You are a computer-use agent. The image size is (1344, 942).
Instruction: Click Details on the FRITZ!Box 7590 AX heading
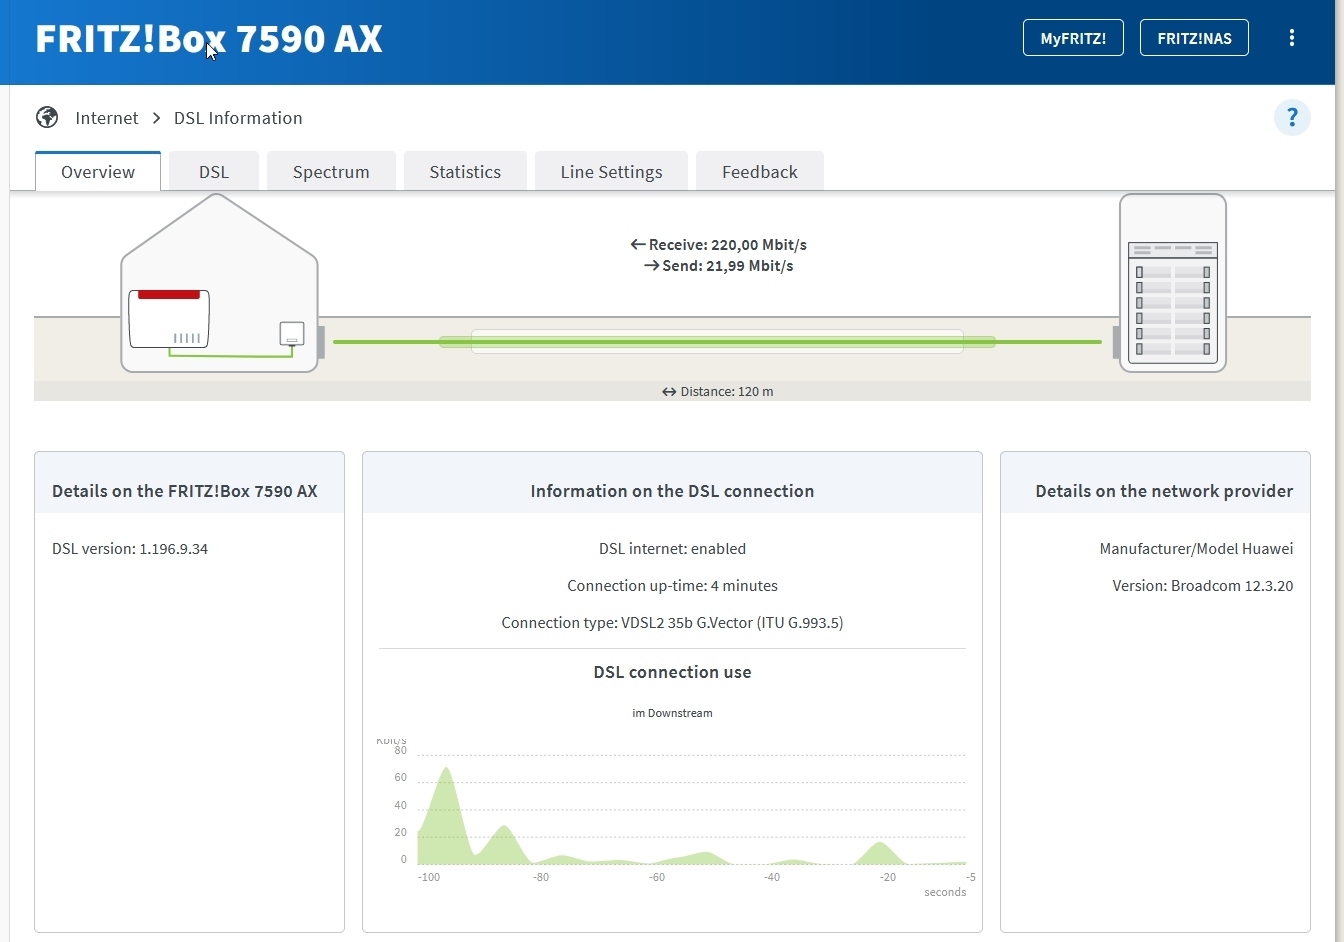[185, 491]
